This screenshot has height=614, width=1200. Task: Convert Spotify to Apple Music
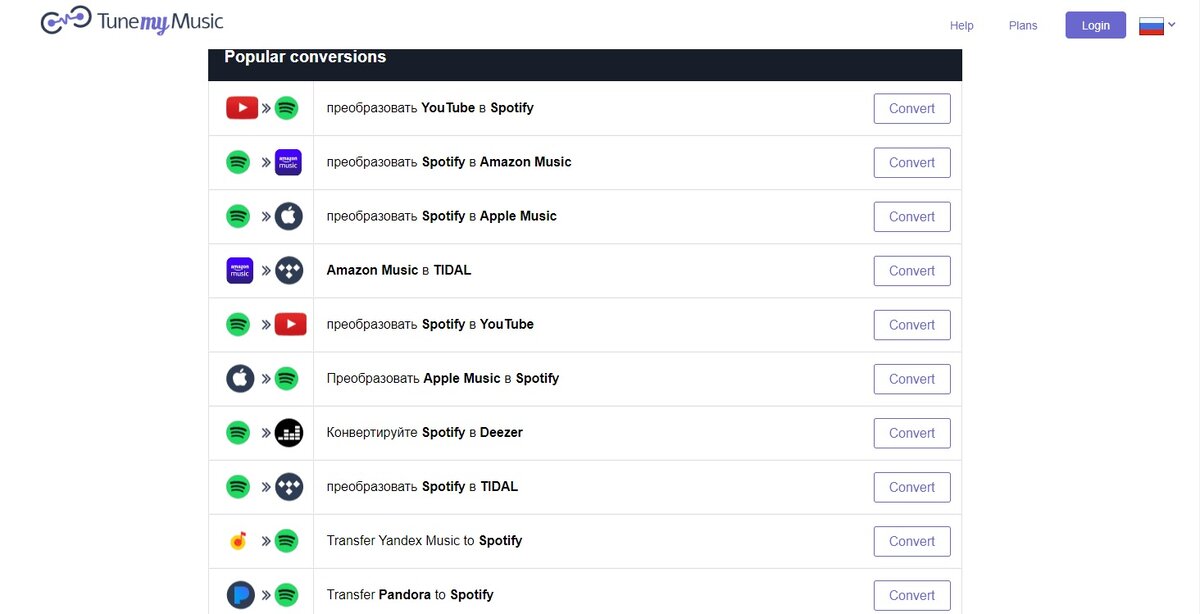click(912, 216)
